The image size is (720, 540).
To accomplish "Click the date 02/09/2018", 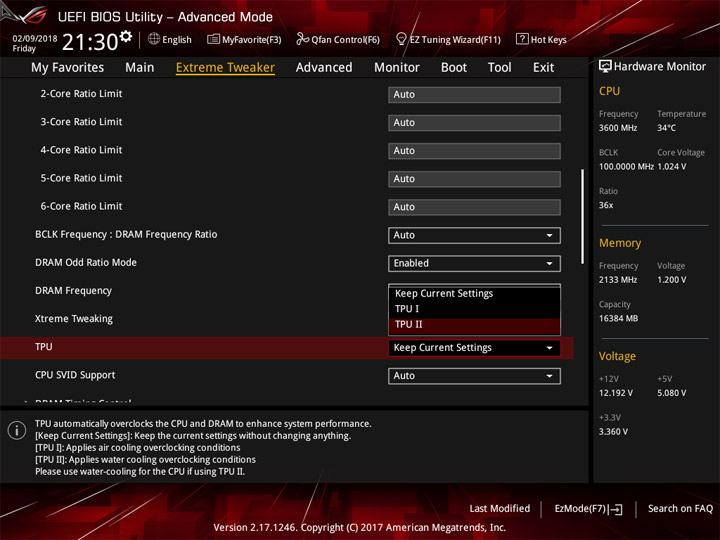I will tap(35, 39).
